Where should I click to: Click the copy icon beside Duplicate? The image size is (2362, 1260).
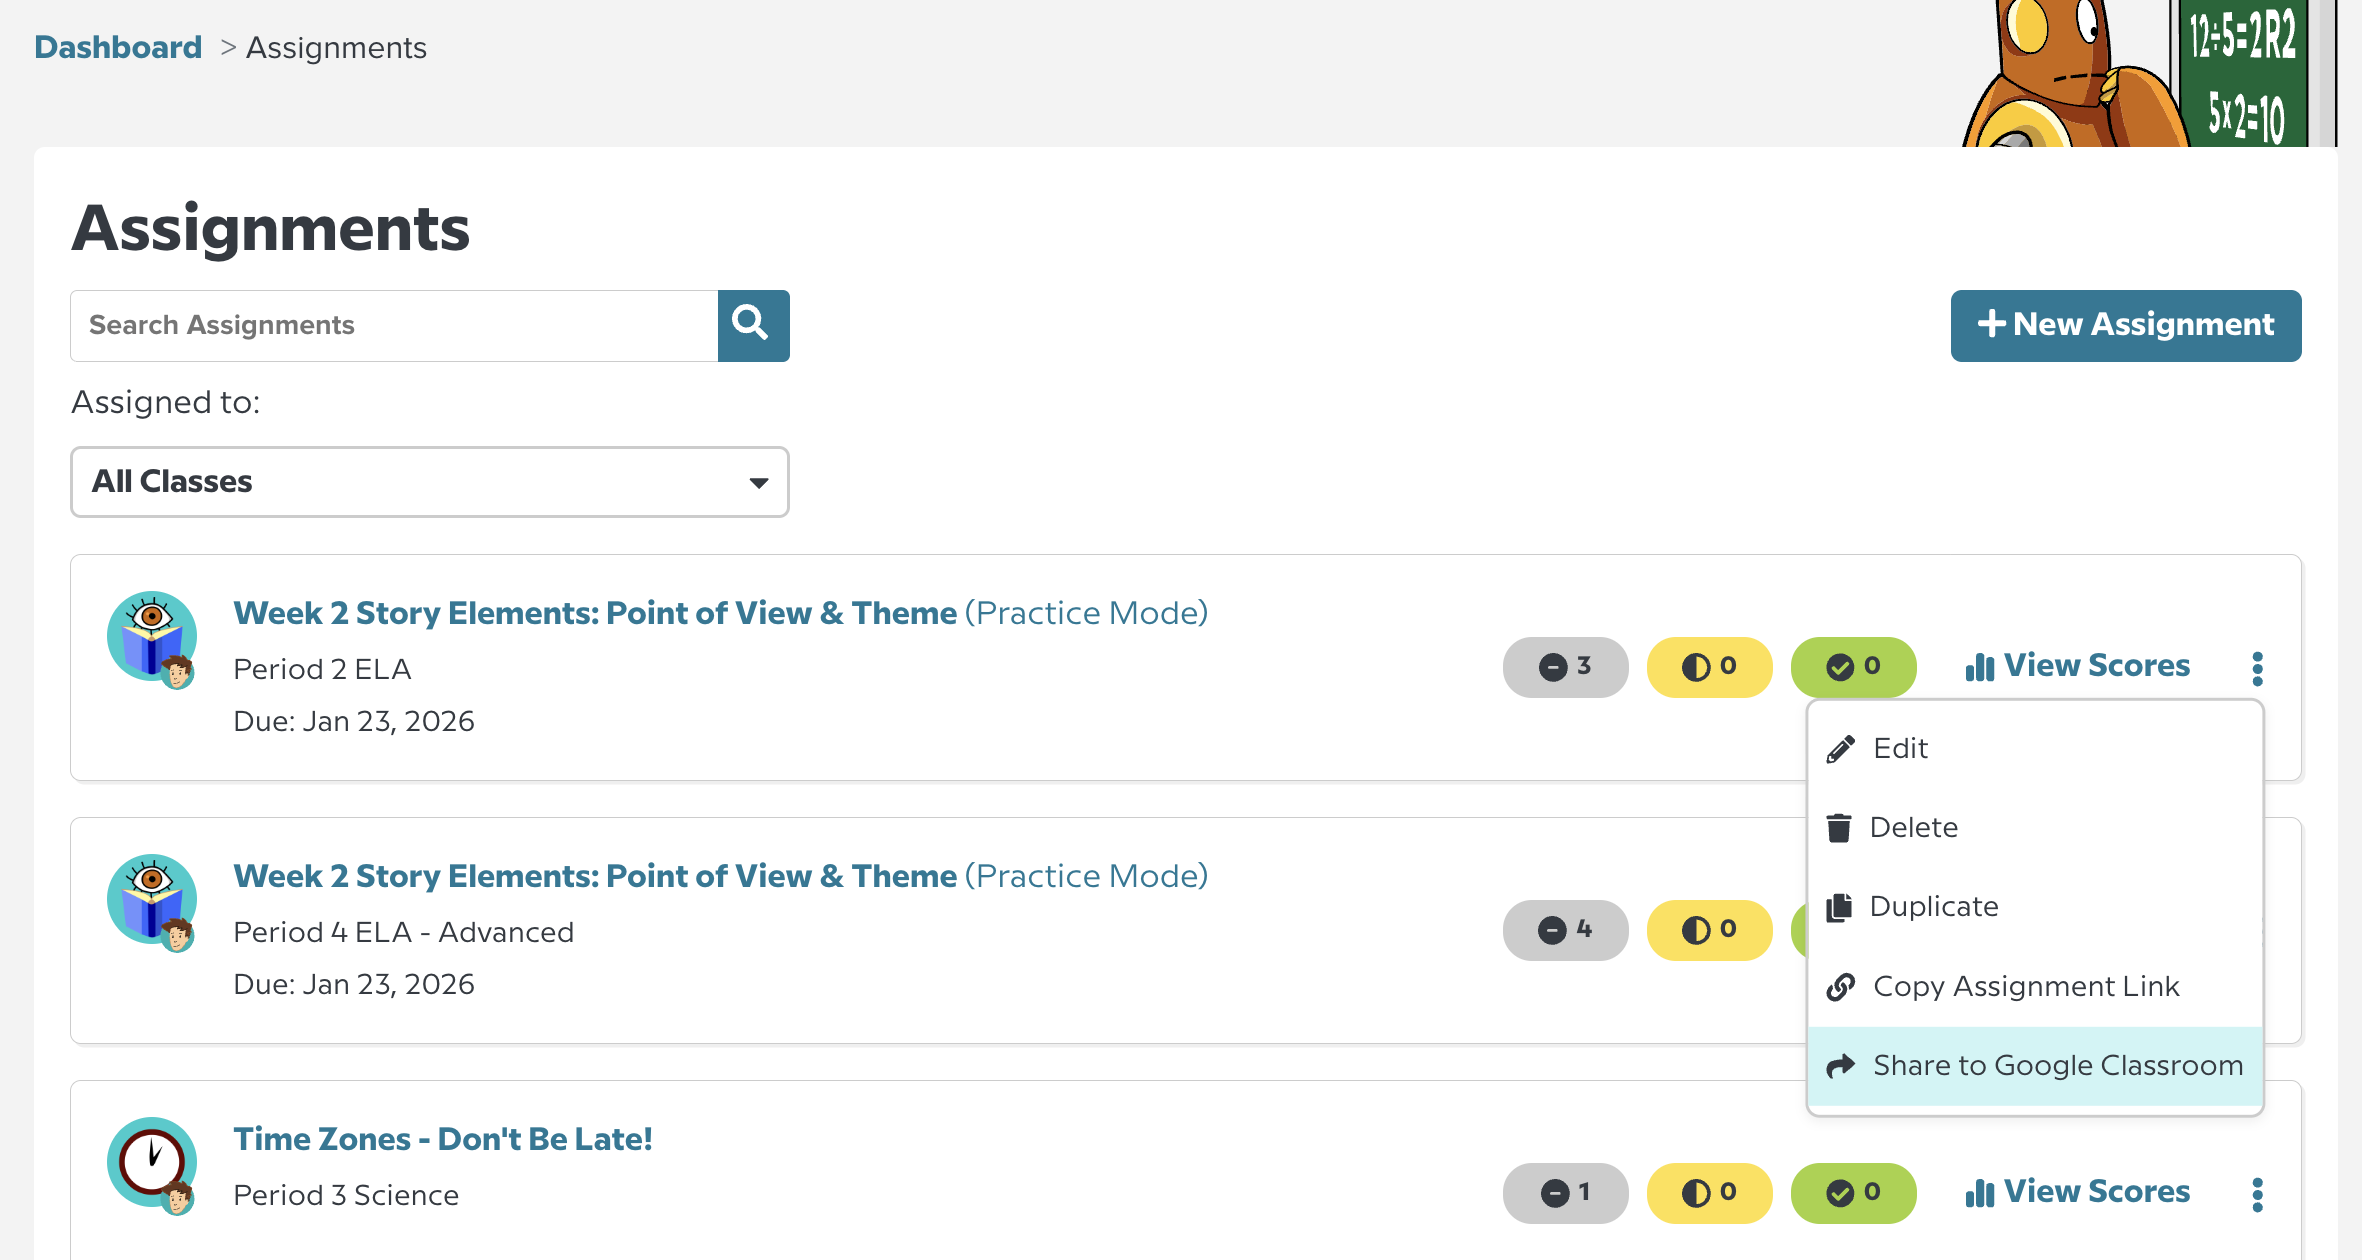(x=1840, y=906)
